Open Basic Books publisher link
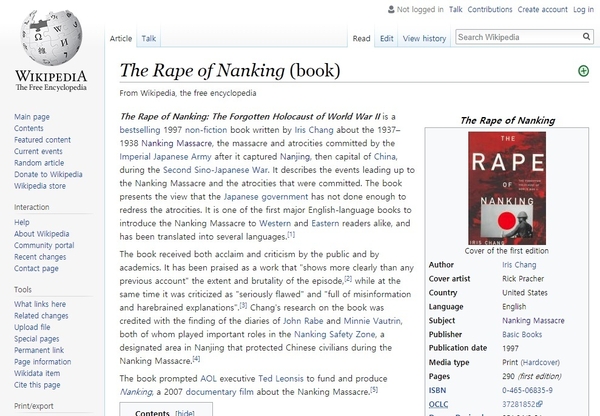 click(x=522, y=334)
